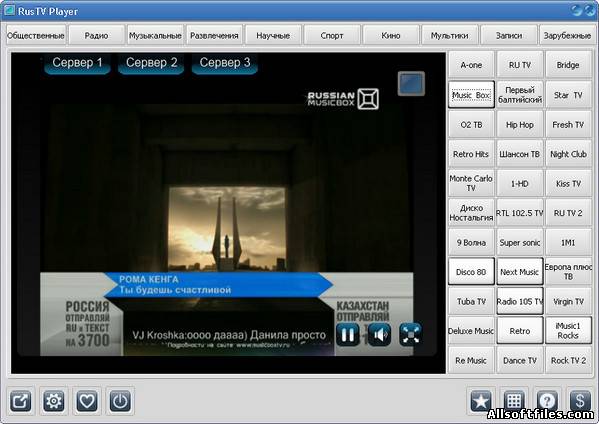Viewport: 599px width, 424px height.
Task: Select the Star TV channel
Action: click(568, 95)
